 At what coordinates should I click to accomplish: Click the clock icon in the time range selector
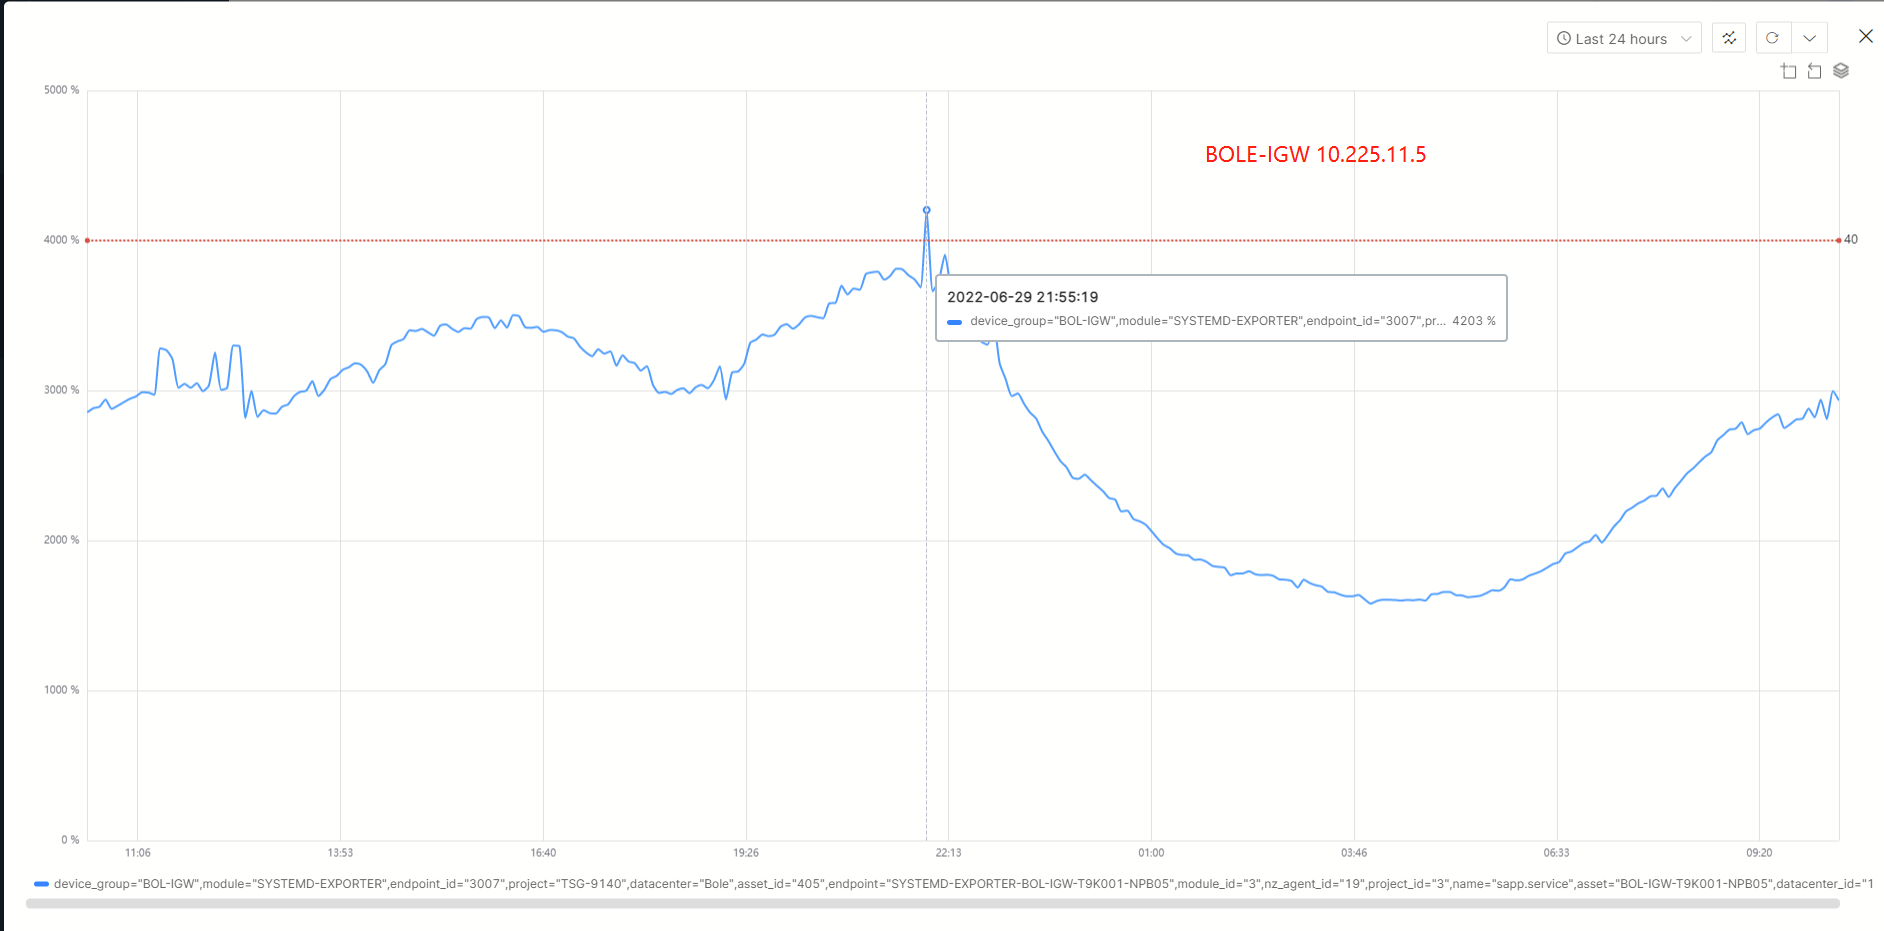(x=1564, y=39)
